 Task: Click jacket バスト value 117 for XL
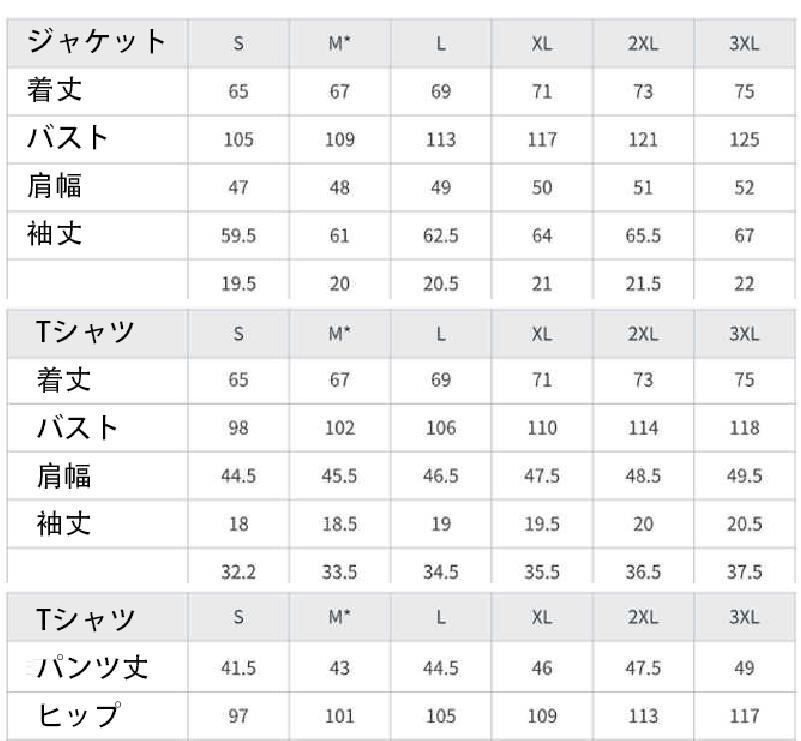click(542, 140)
